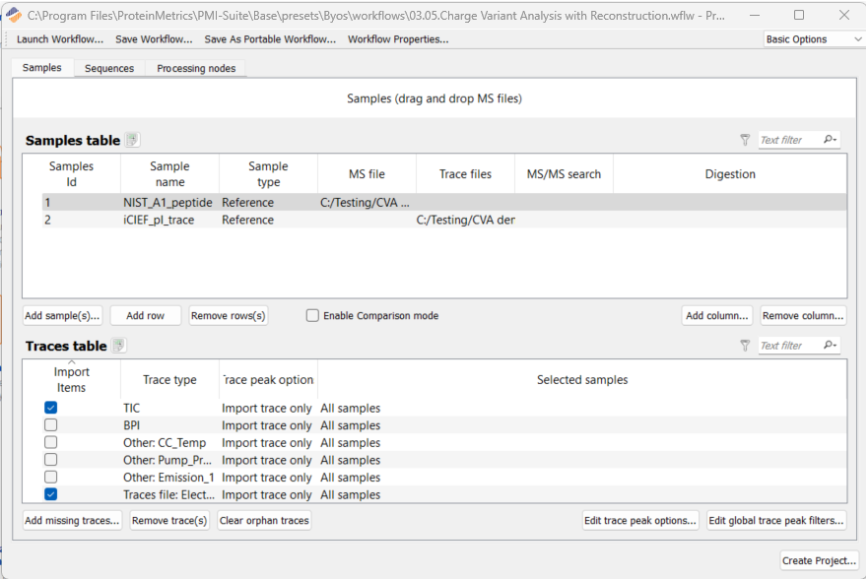The image size is (866, 579).
Task: Click Edit global trace peak filters... button
Action: click(776, 520)
